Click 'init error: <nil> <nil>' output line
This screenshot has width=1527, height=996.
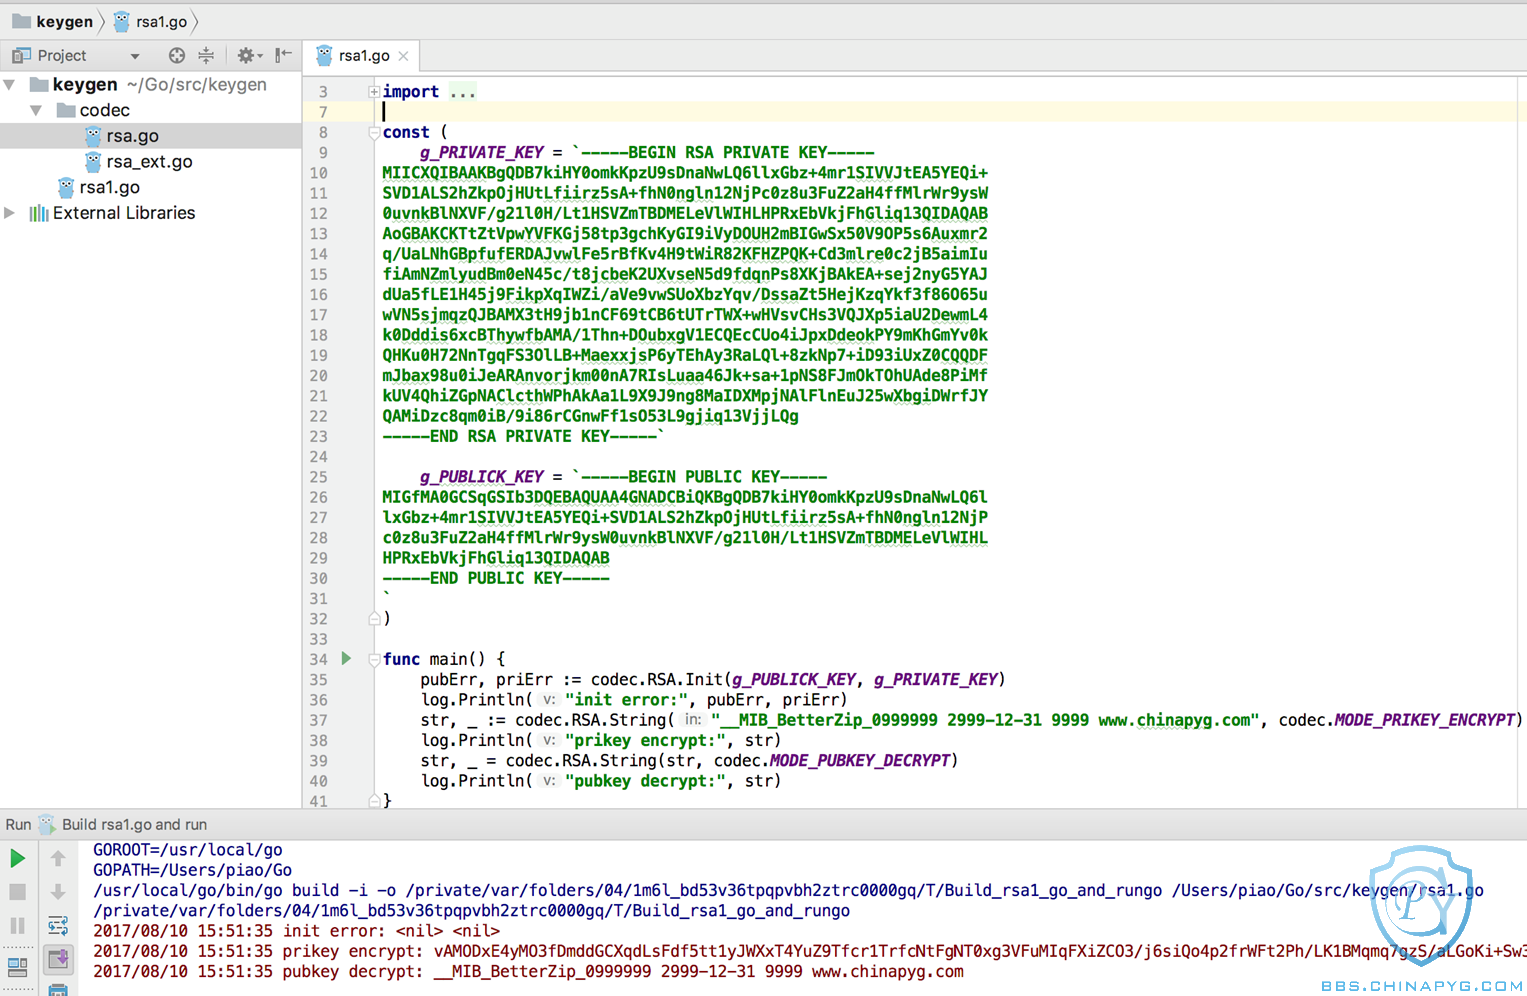[297, 931]
